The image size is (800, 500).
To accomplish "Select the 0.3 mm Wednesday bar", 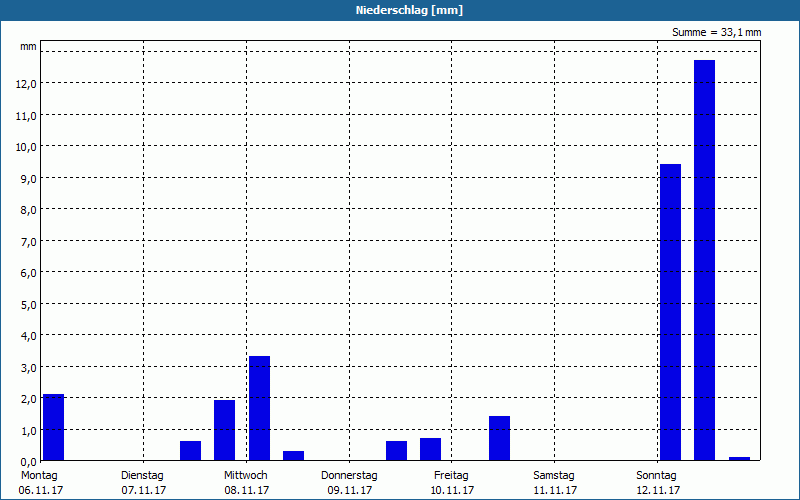I will (x=293, y=456).
